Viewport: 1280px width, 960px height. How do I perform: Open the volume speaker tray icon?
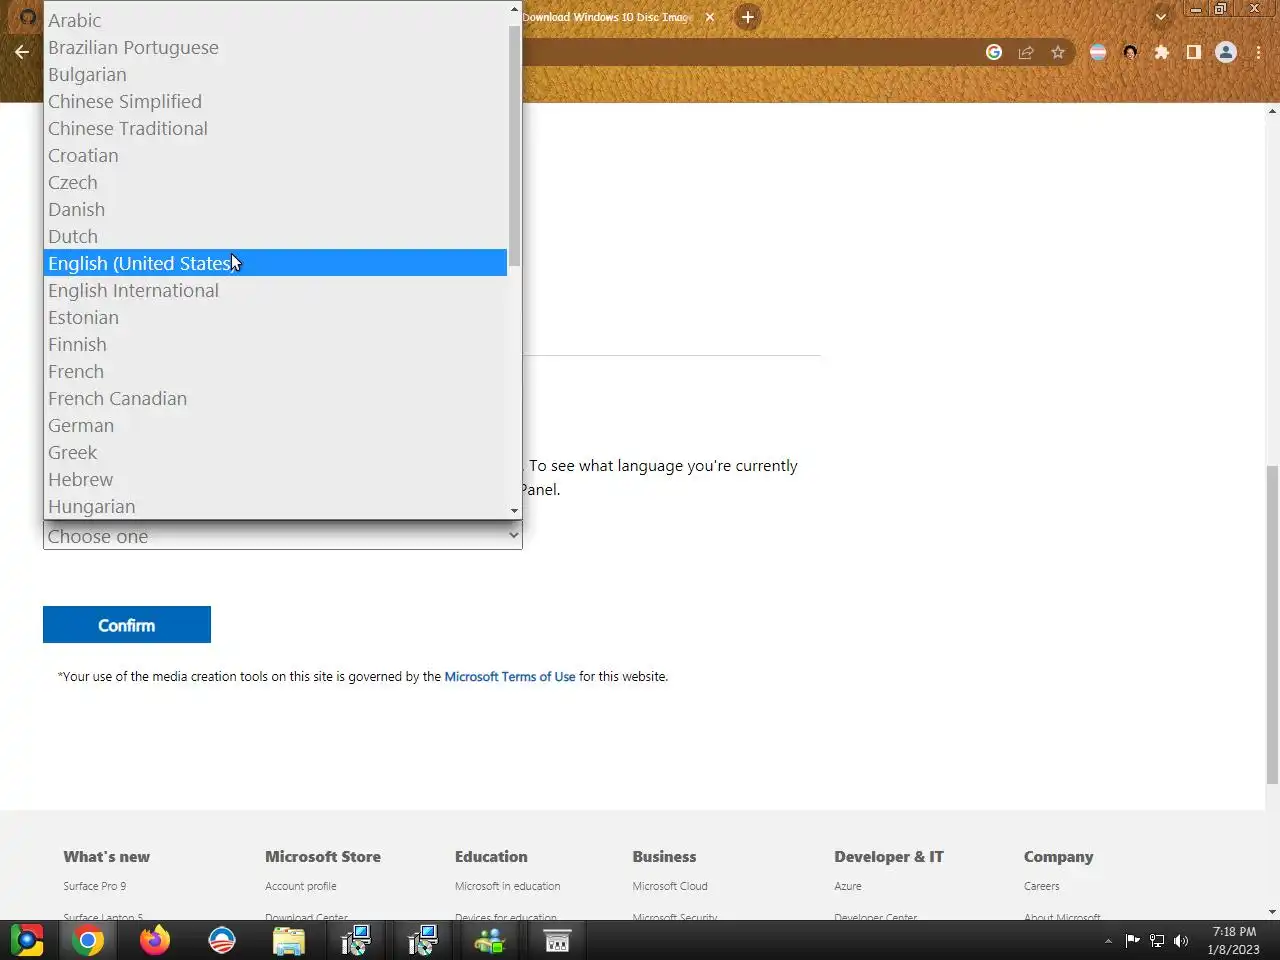coord(1181,940)
